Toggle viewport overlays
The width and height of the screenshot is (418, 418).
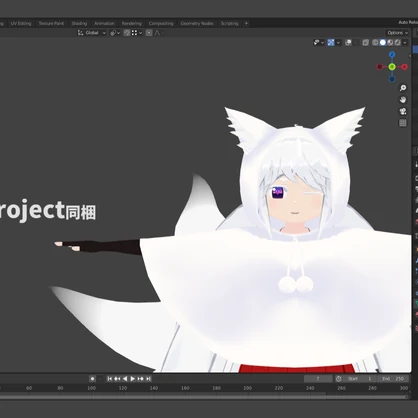(348, 42)
